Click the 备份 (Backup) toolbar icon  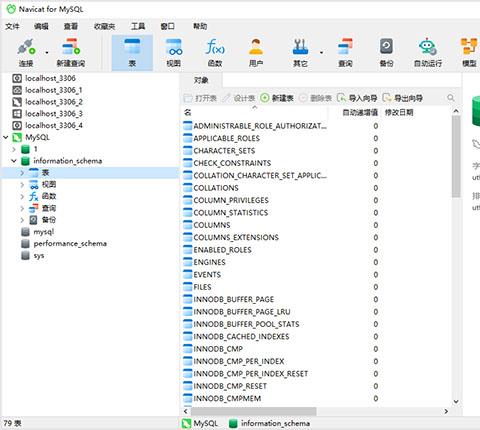[386, 53]
